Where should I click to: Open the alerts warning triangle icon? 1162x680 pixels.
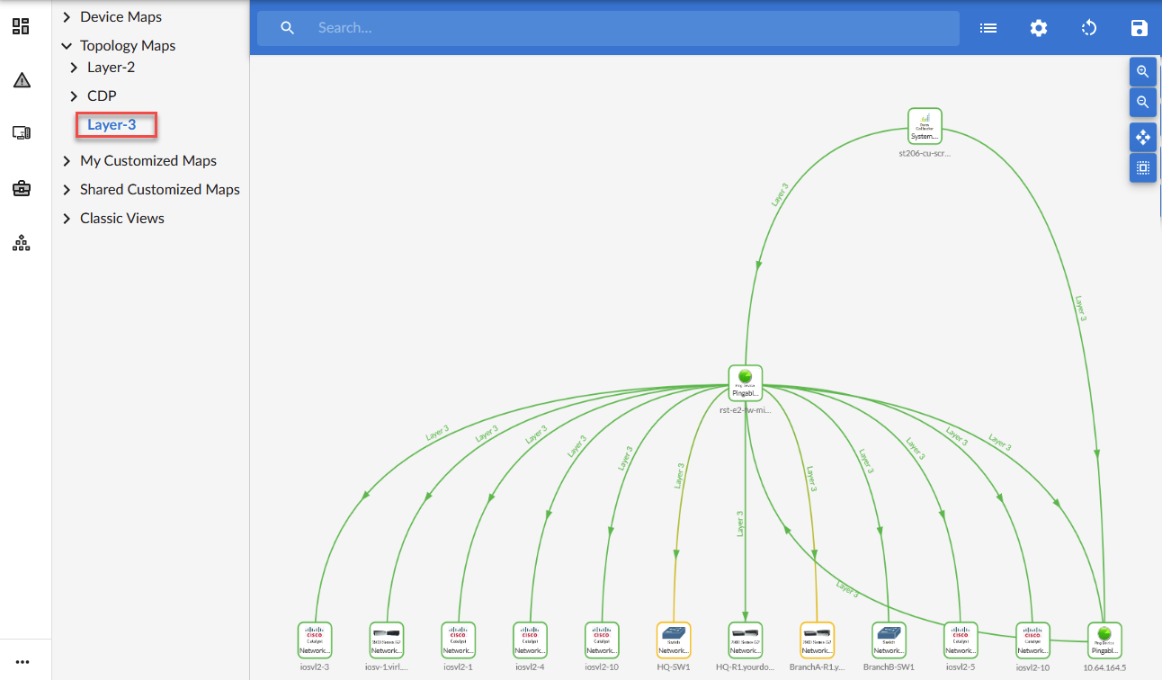coord(21,80)
